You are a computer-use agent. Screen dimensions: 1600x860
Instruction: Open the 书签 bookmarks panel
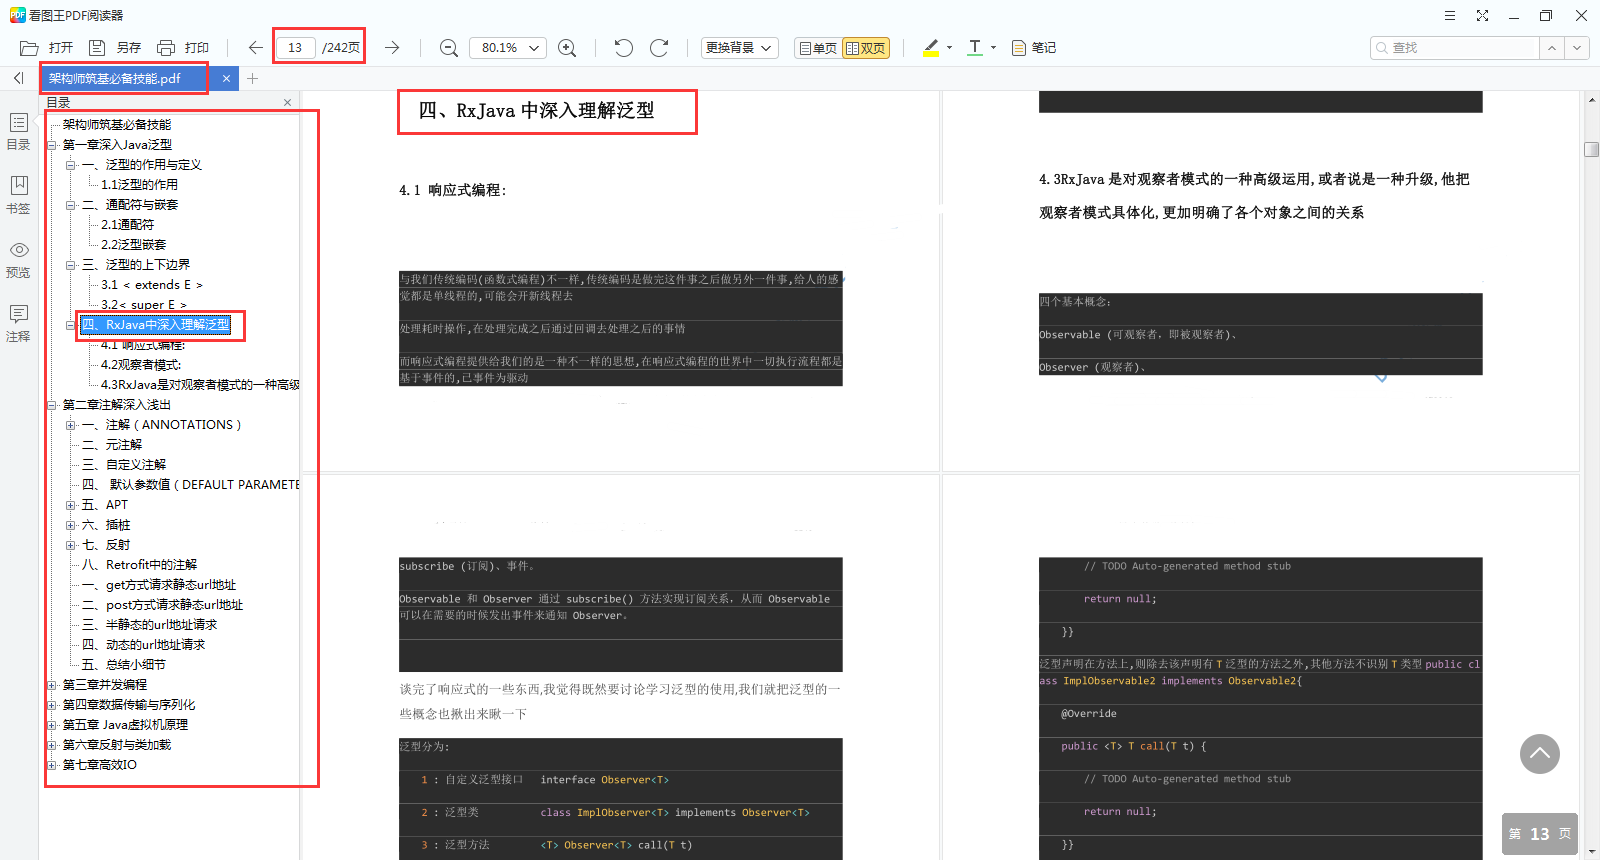(x=18, y=195)
